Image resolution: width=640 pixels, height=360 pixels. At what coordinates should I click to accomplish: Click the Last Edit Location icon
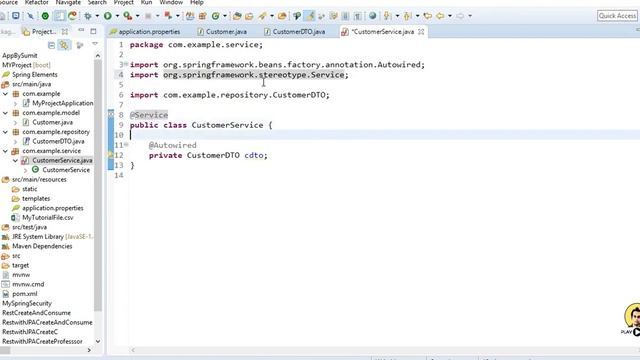(427, 16)
